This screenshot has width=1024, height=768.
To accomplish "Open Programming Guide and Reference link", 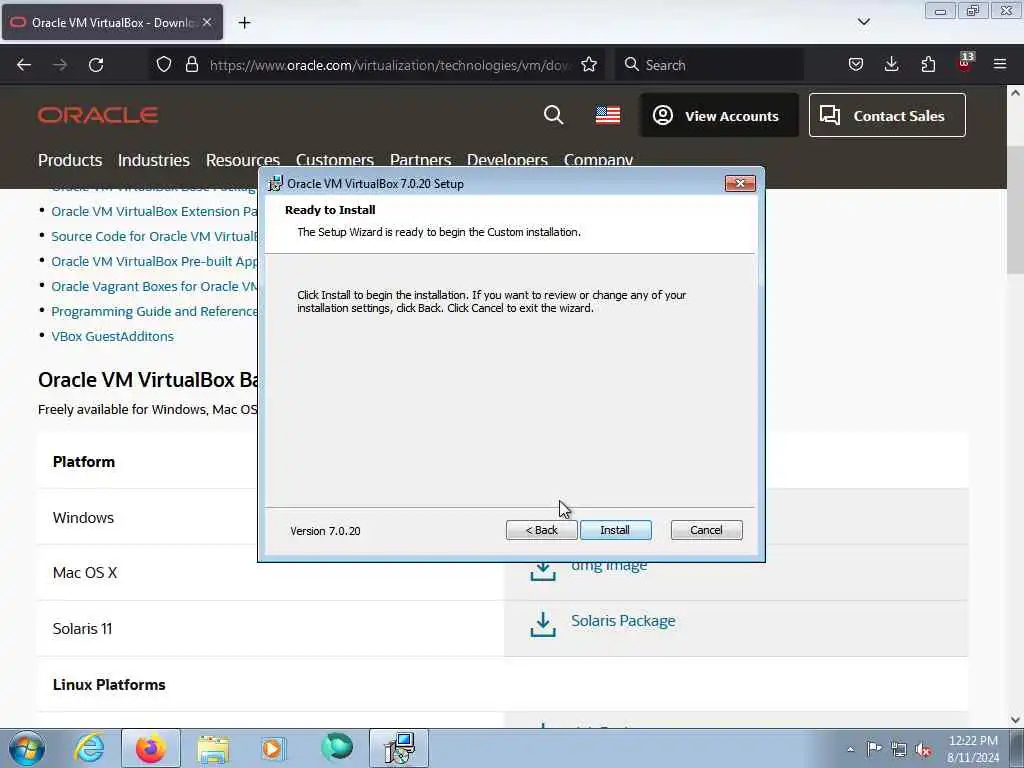I will (154, 312).
